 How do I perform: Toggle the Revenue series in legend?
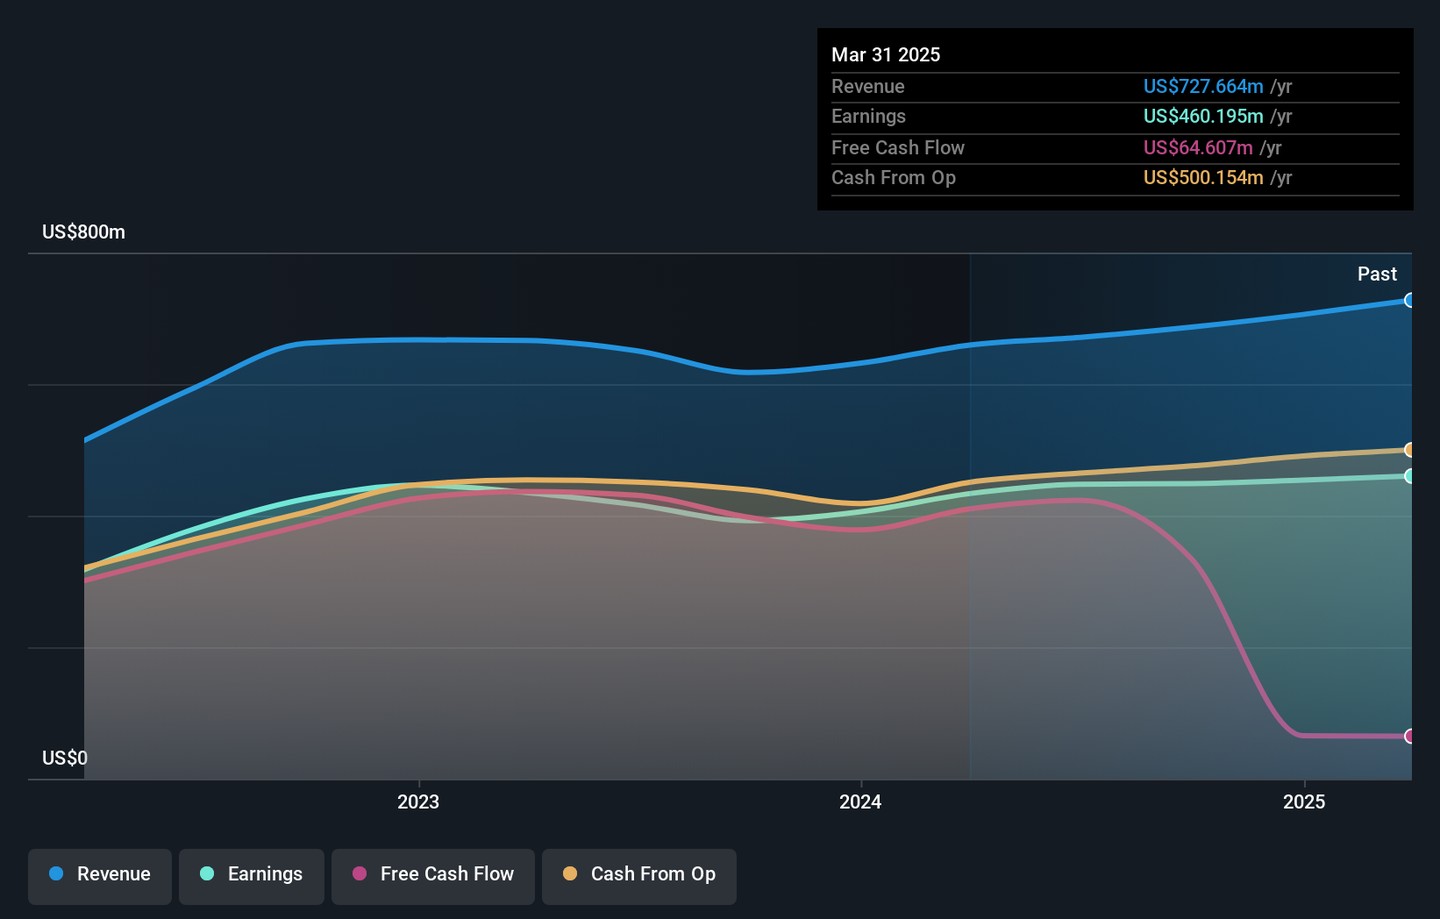[x=100, y=875]
